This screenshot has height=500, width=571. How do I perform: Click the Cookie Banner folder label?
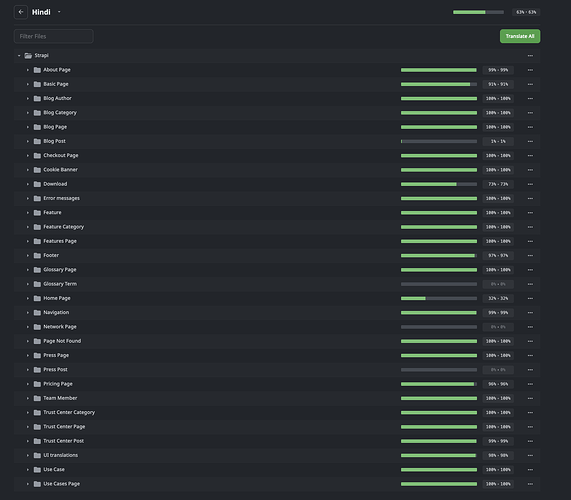coord(60,170)
